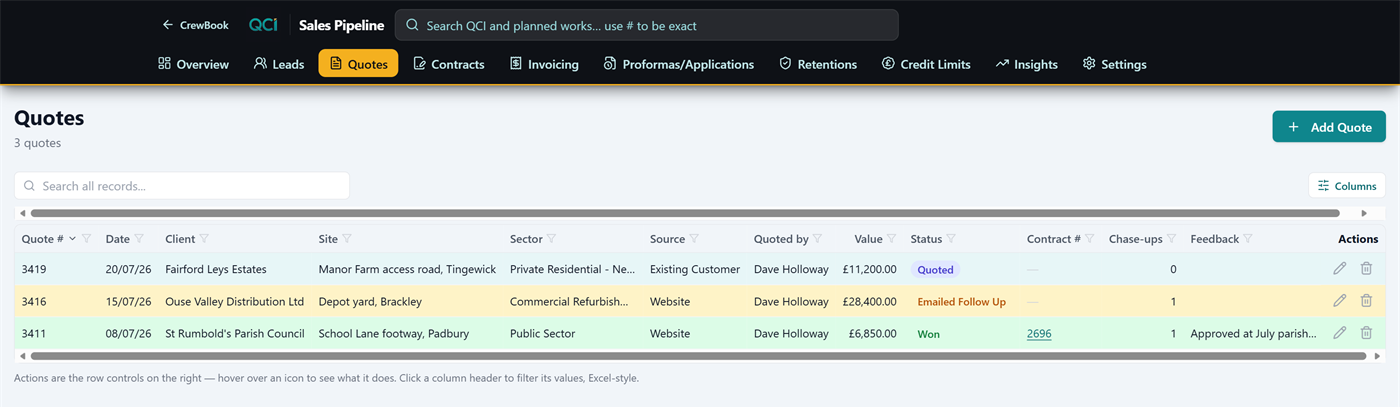1400x407 pixels.
Task: Click the Sales Pipeline title
Action: click(x=341, y=25)
